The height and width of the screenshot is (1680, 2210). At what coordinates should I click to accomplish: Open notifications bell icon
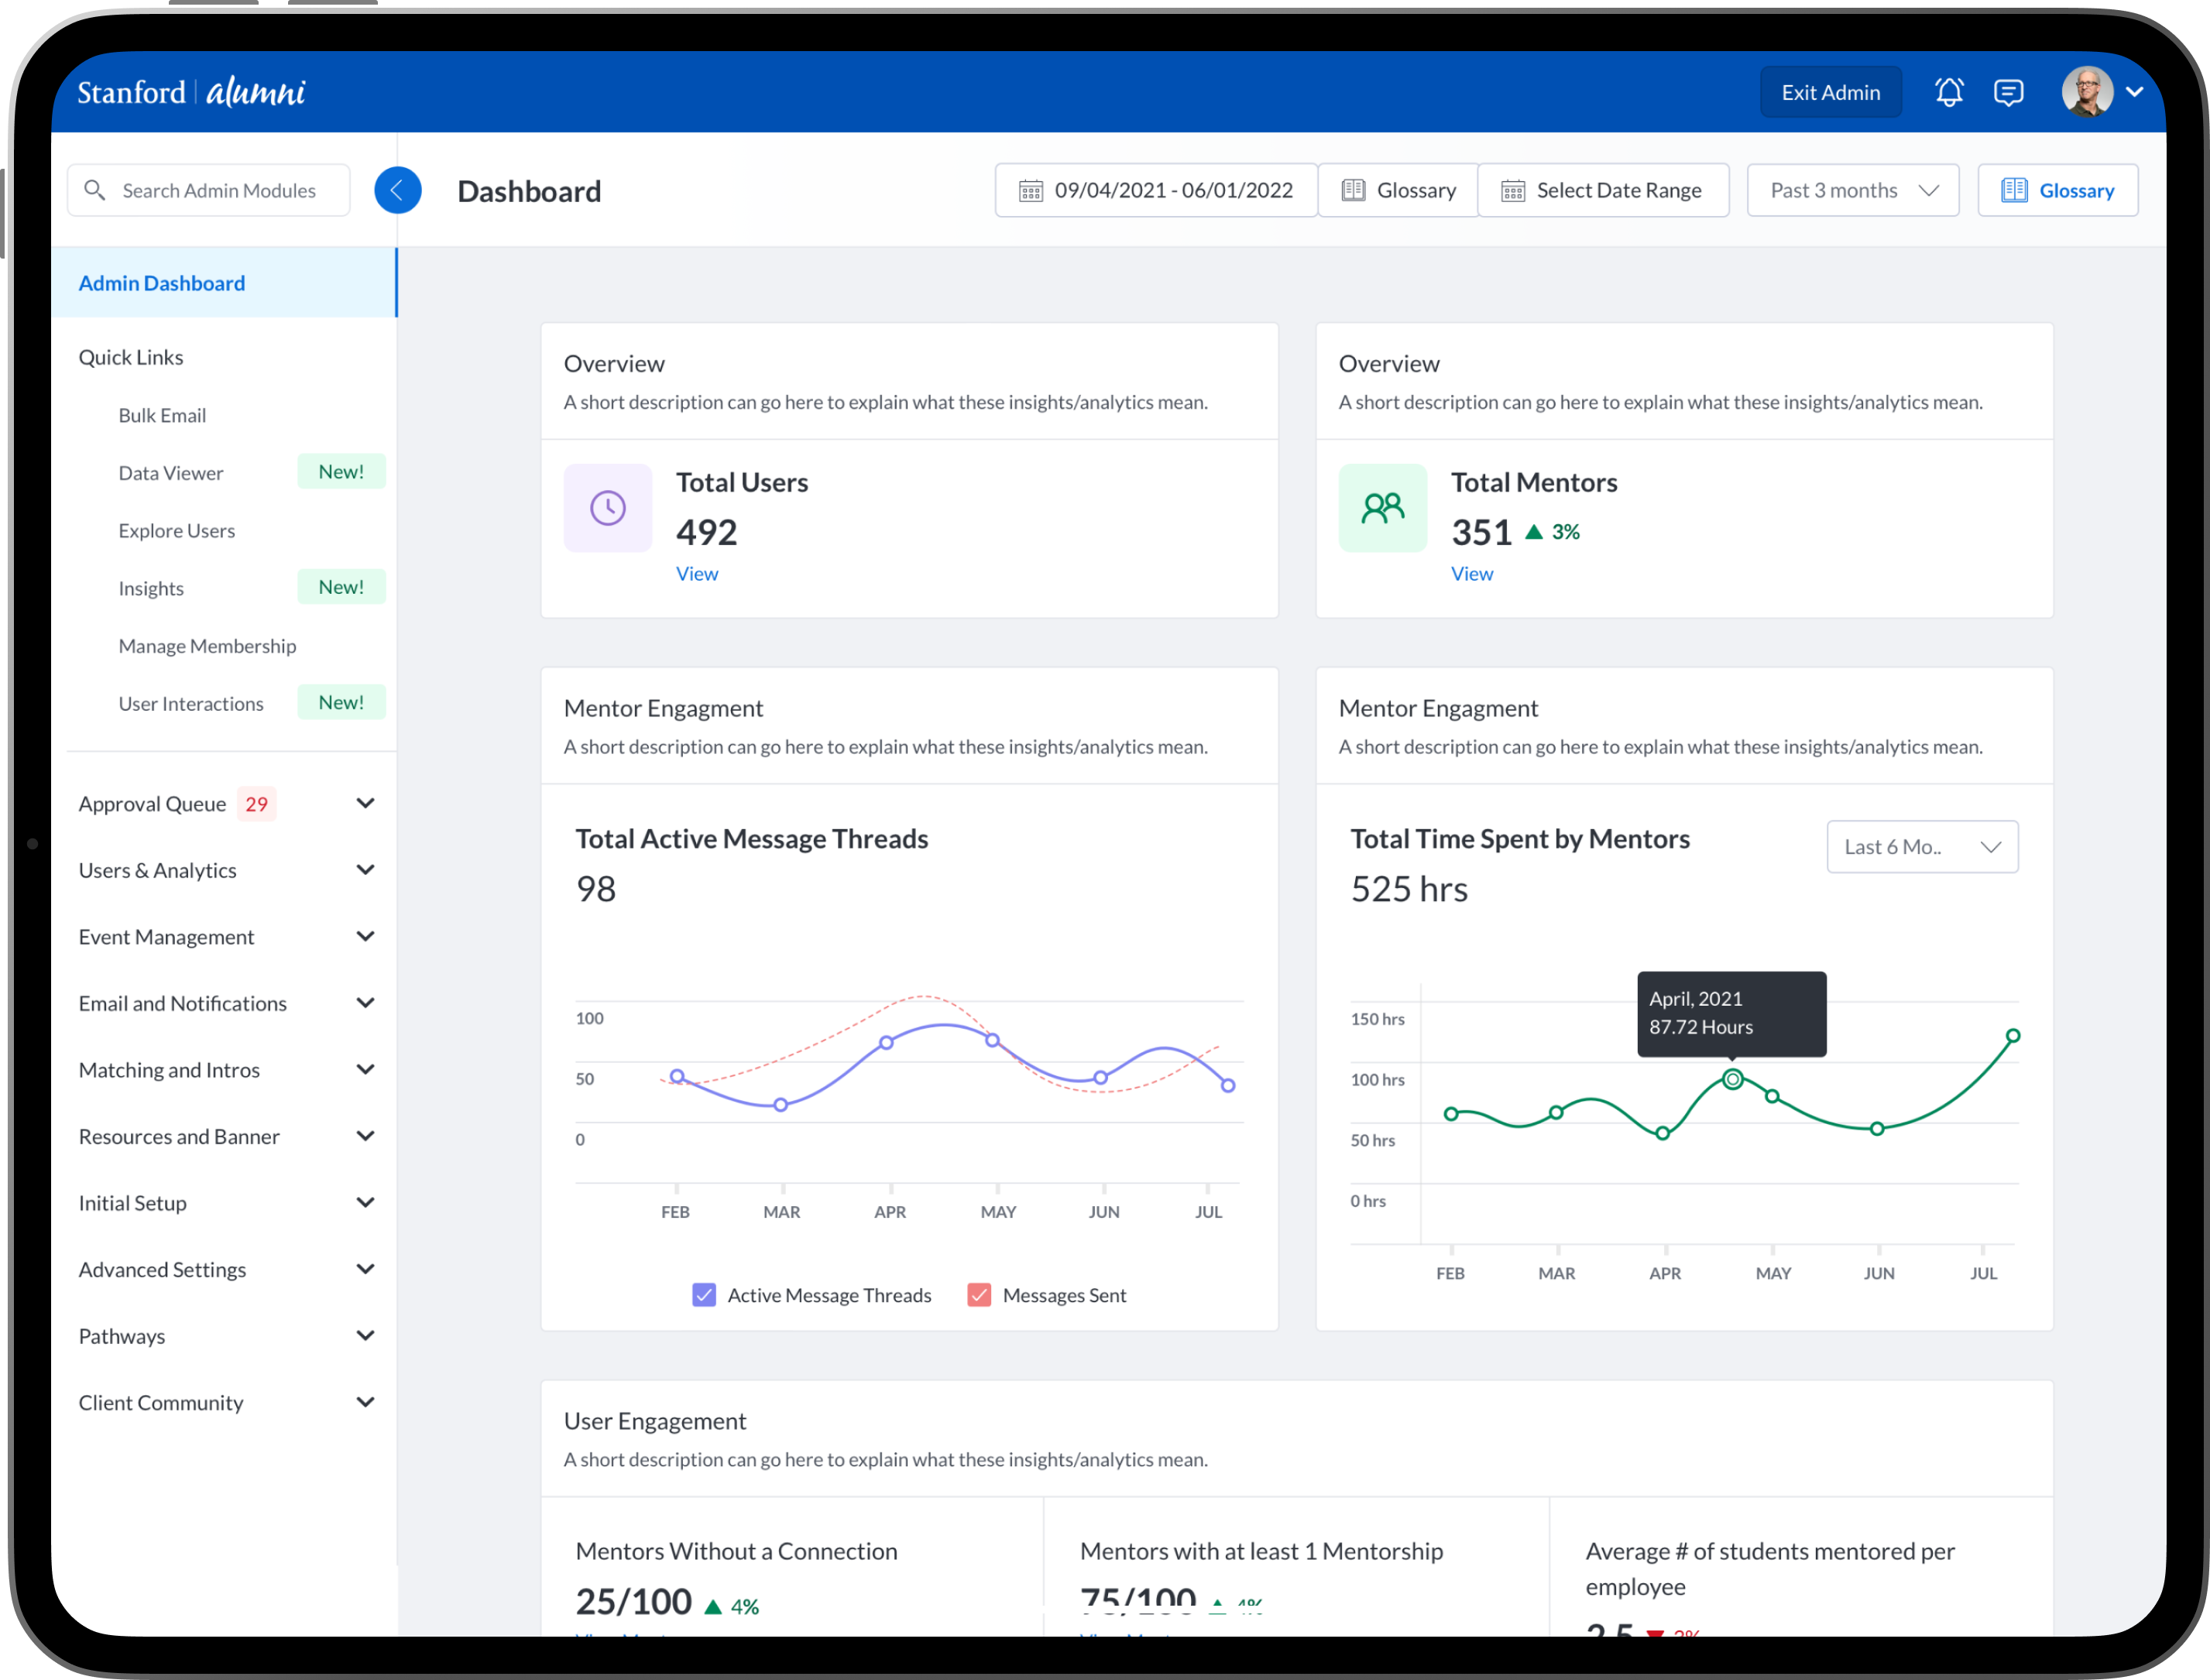tap(1948, 92)
